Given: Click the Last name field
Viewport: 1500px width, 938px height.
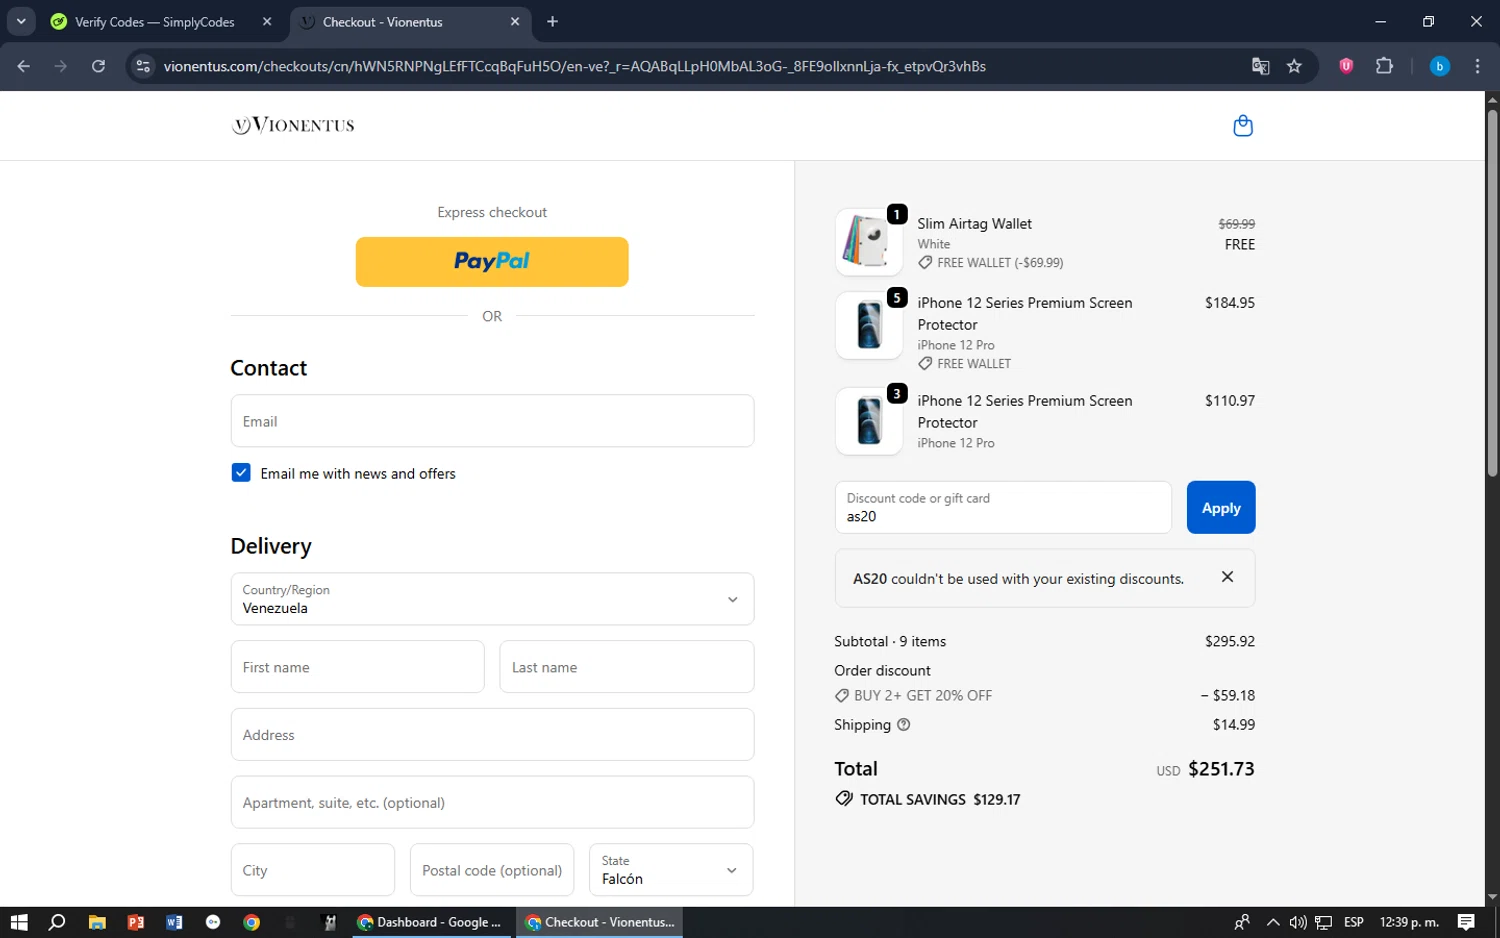Looking at the screenshot, I should 627,667.
